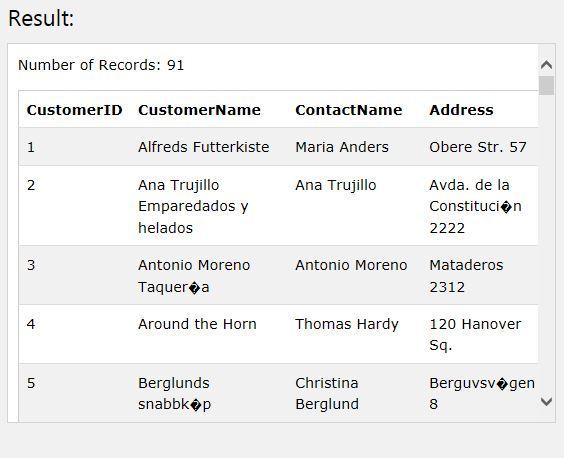Click the Christina Berglund contact cell

(x=327, y=394)
